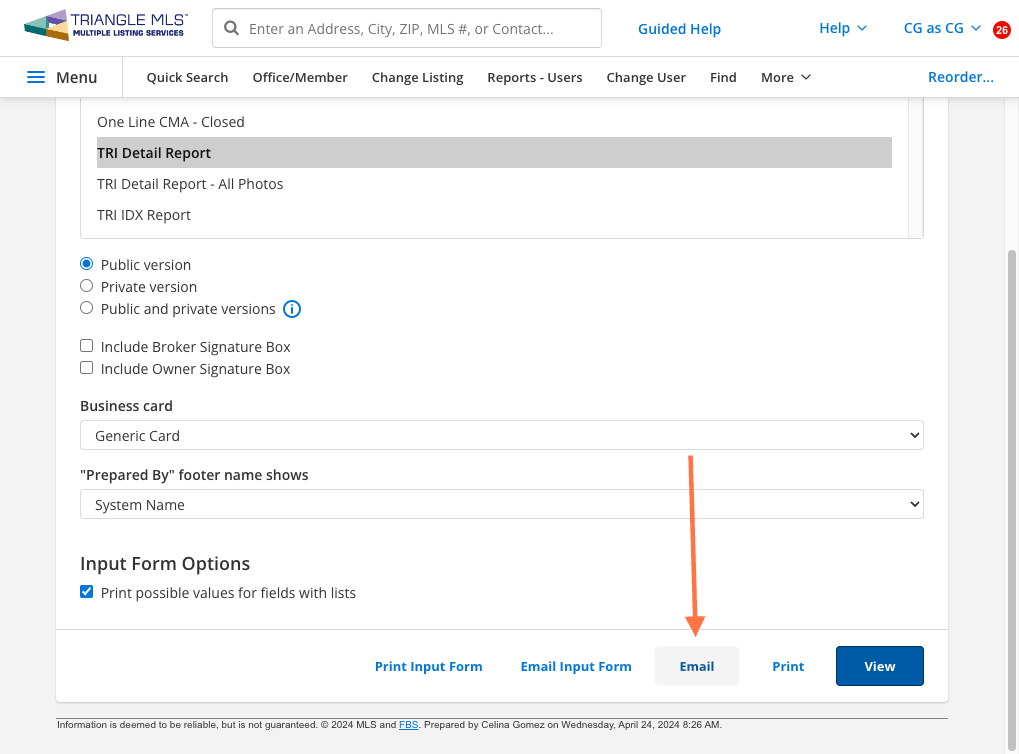This screenshot has height=754, width=1019.
Task: Enable Include Broker Signature Box
Action: [86, 346]
